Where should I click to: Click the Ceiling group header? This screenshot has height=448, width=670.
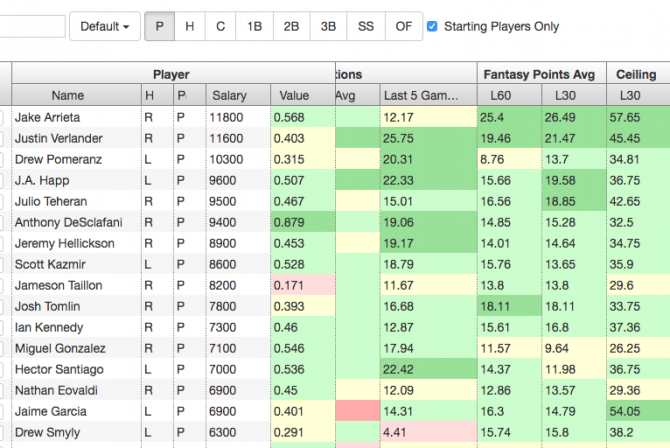point(638,74)
